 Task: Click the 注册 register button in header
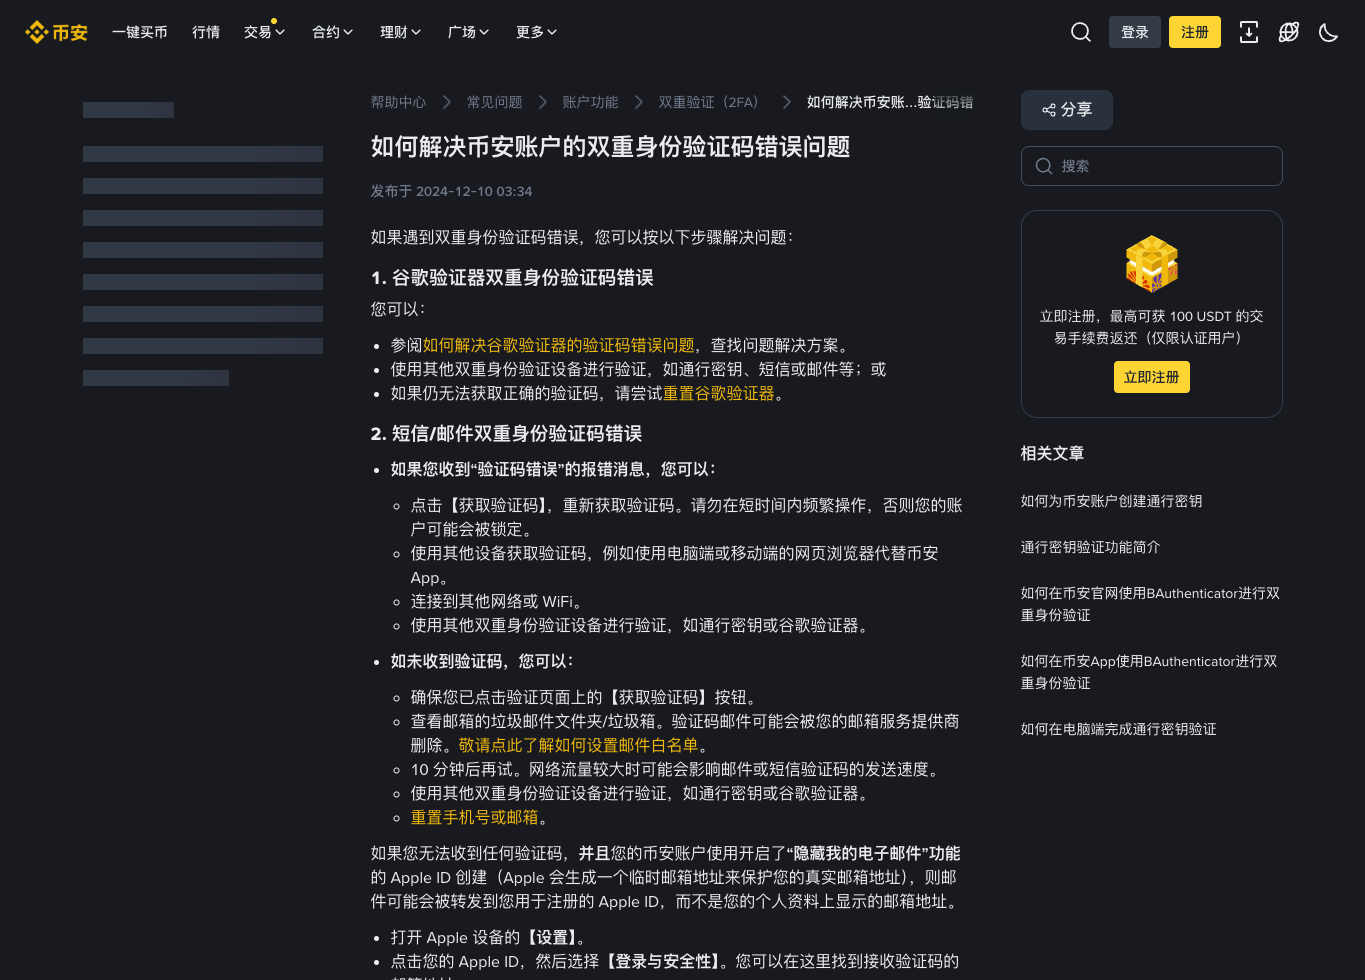[1195, 32]
